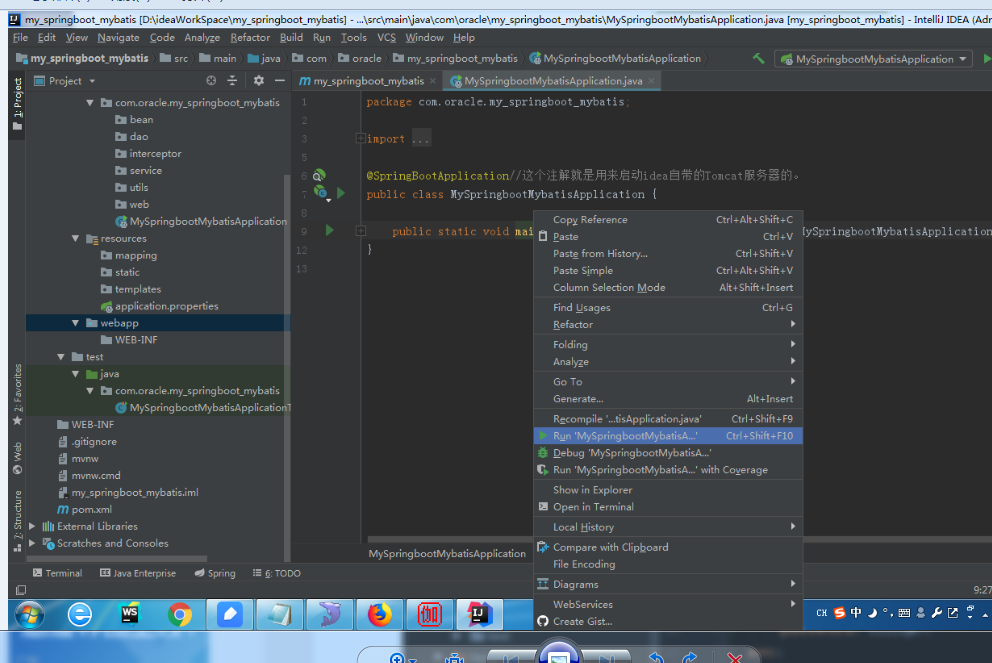Close the my_springboot_mybatis editor tab
This screenshot has height=663, width=992.
(433, 81)
